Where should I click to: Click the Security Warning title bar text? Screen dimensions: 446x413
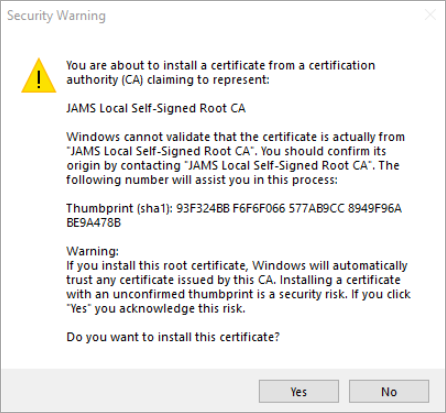tap(56, 16)
